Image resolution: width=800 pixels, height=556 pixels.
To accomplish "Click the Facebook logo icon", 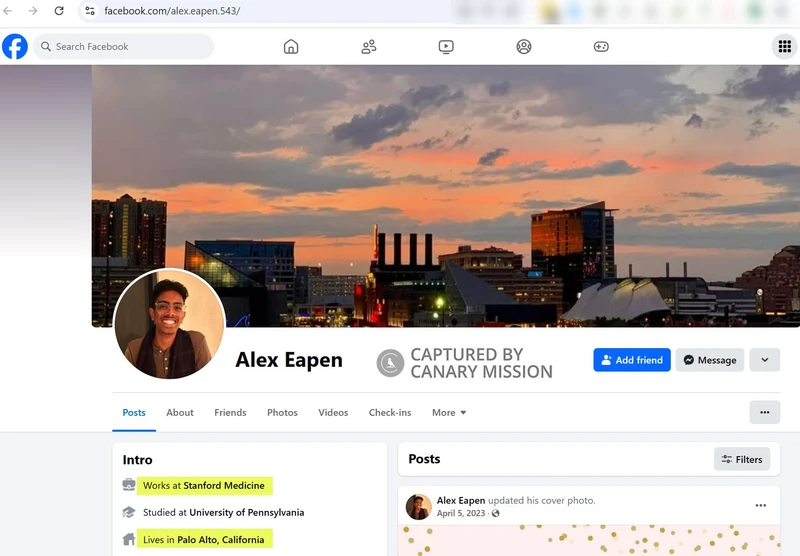I will 15,46.
